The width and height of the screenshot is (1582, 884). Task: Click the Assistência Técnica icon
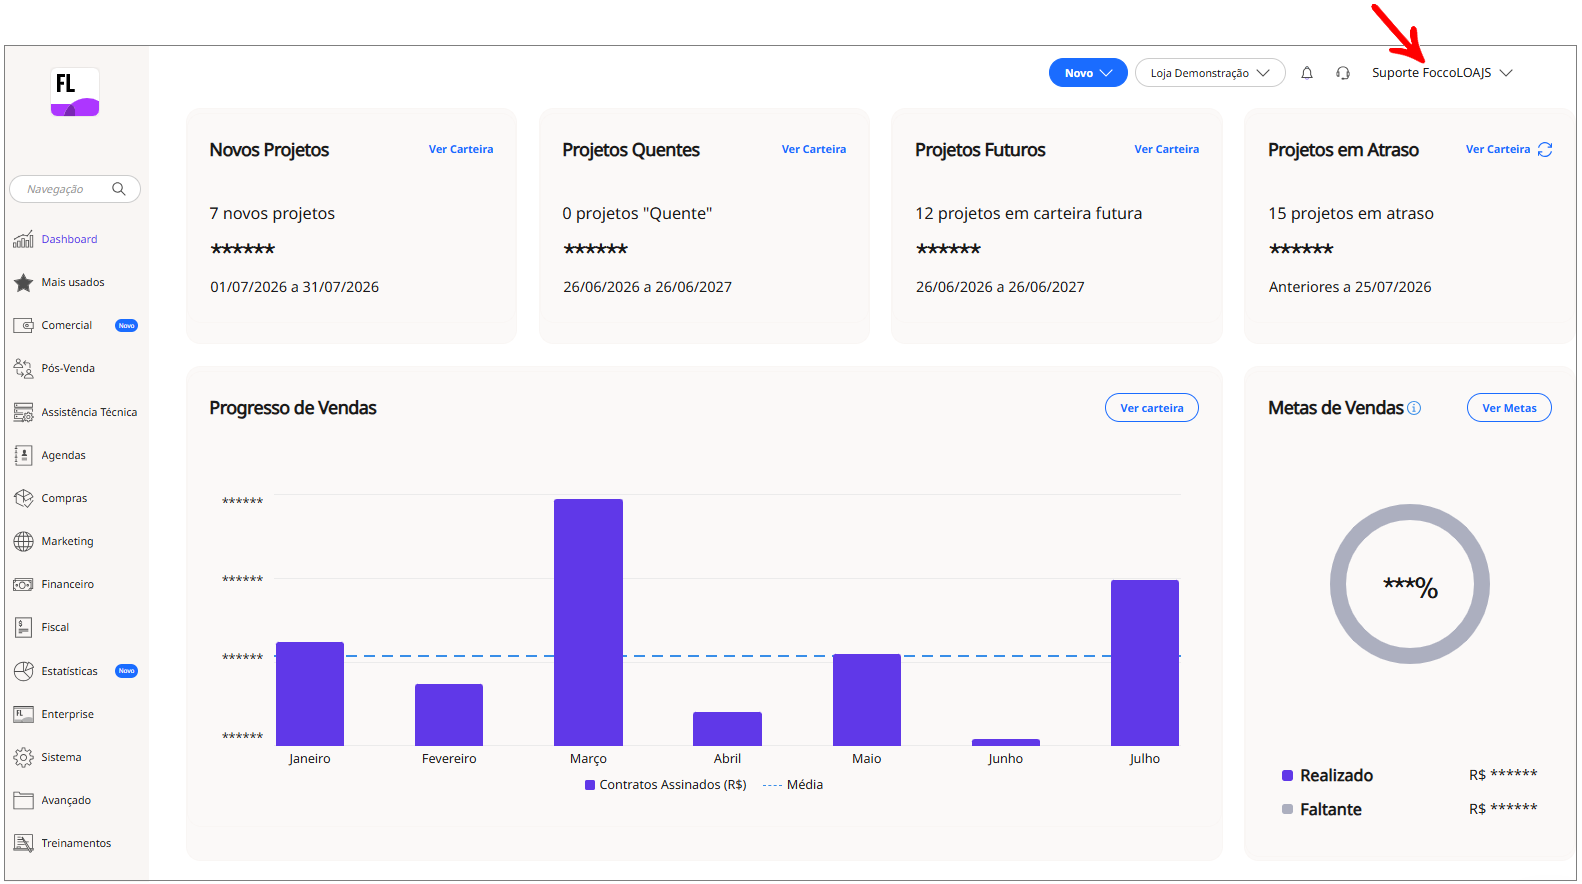point(23,412)
